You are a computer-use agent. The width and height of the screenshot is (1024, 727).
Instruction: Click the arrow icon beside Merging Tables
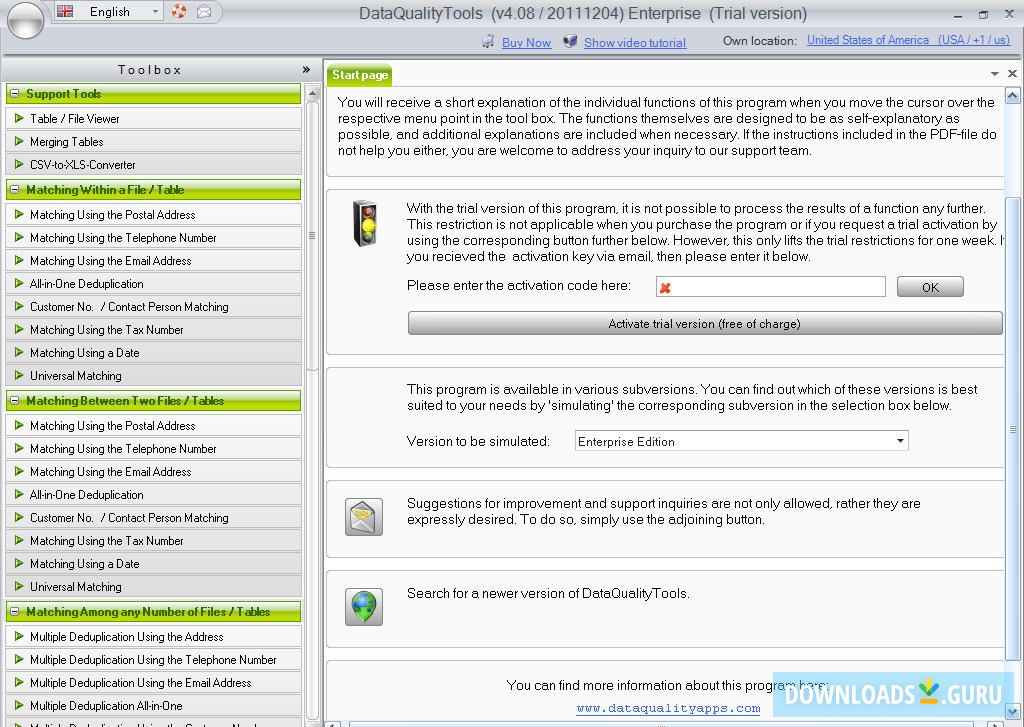click(x=19, y=141)
